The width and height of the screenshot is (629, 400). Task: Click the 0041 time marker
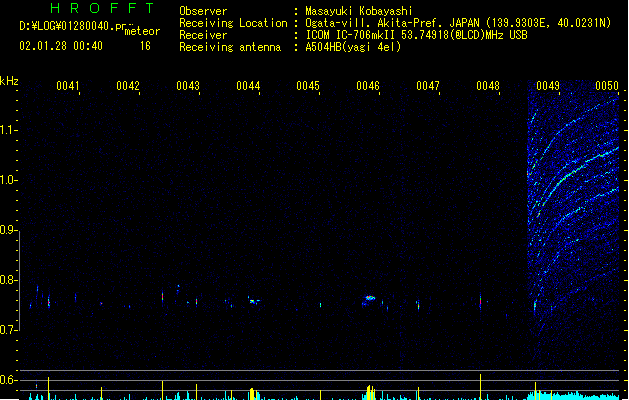tap(68, 86)
